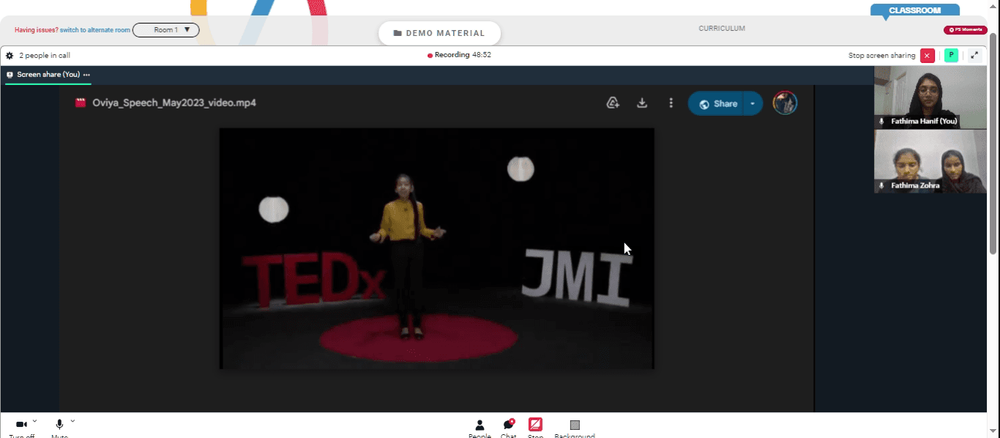The image size is (1000, 438).
Task: Open call settings gear icon
Action: (10, 55)
